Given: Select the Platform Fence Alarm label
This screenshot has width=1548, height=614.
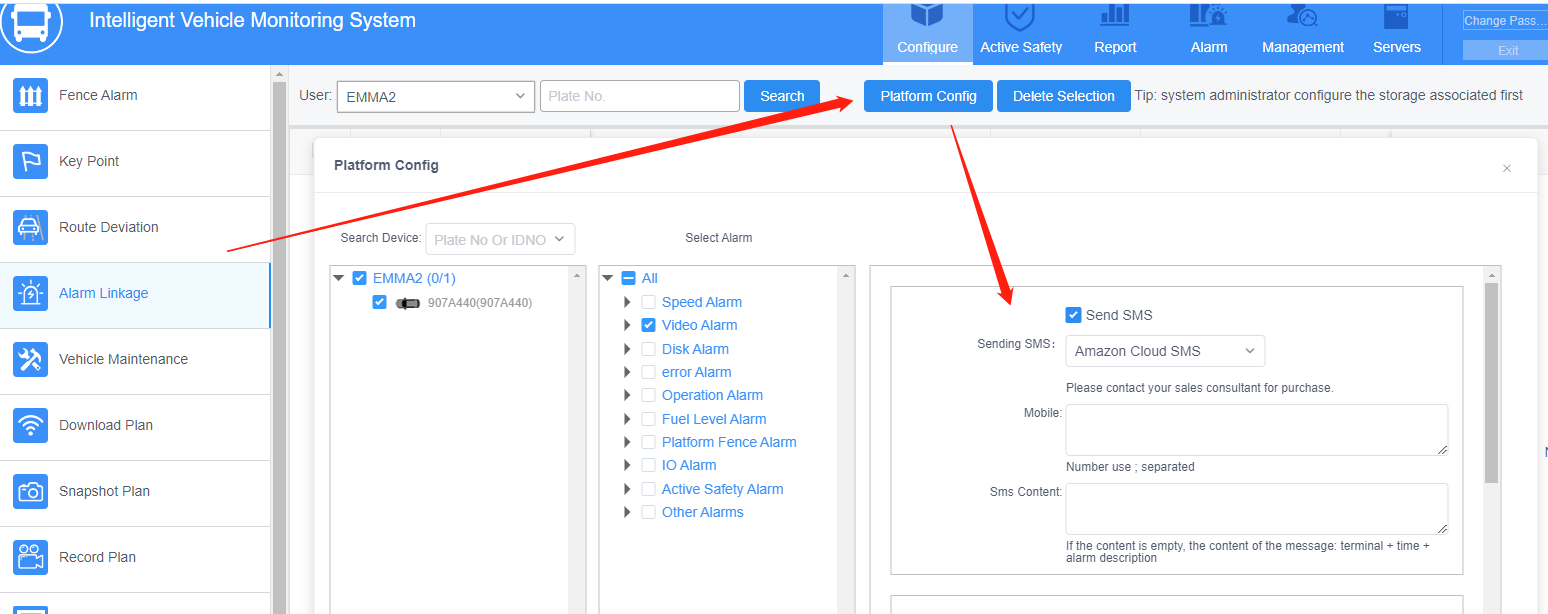Looking at the screenshot, I should click(x=729, y=442).
